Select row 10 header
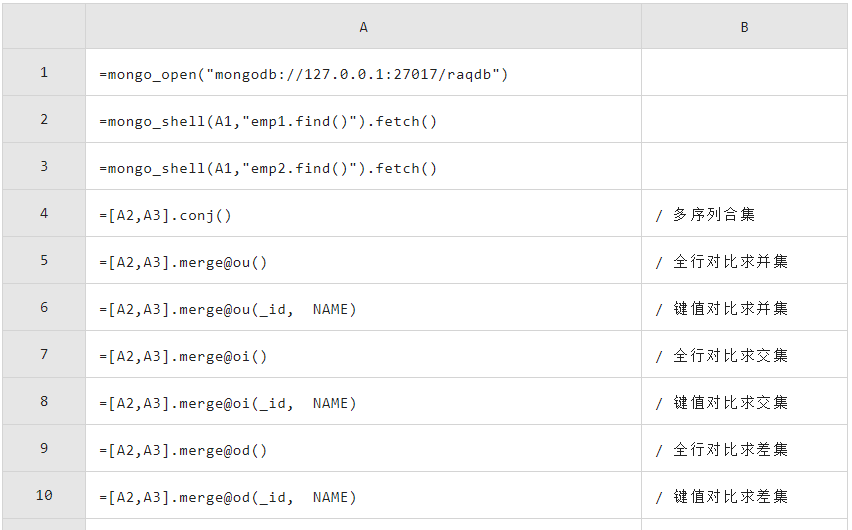Image resolution: width=852 pixels, height=530 pixels. click(x=44, y=495)
